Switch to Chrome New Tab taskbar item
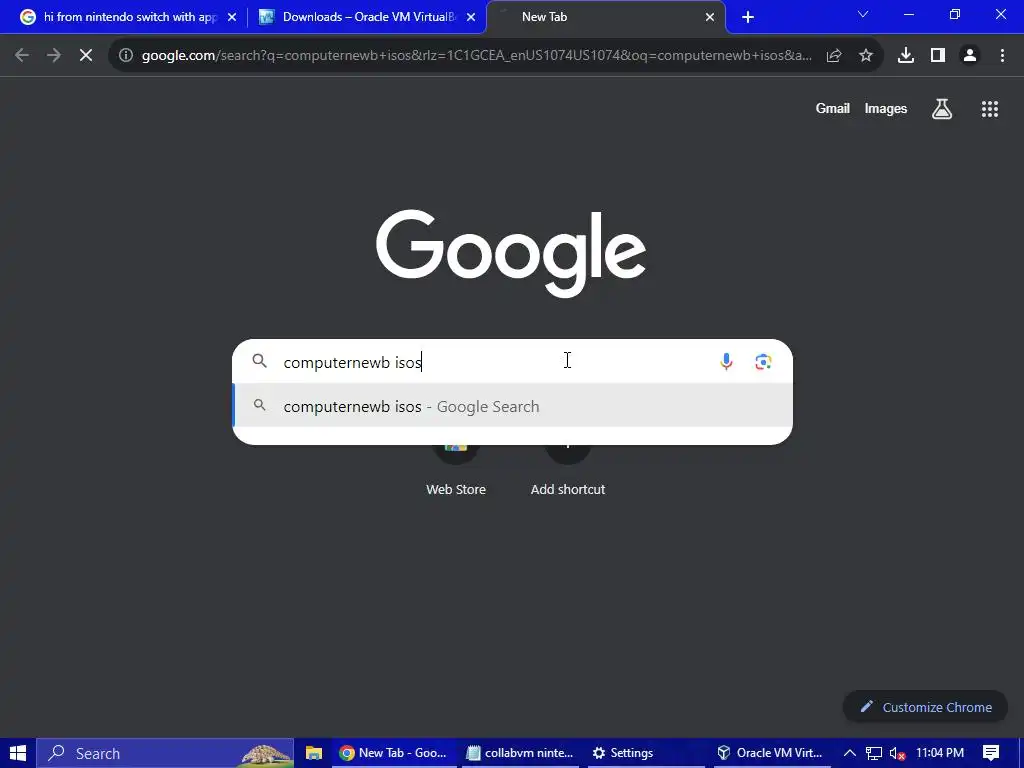Screen dimensions: 1024x768 click(x=393, y=753)
